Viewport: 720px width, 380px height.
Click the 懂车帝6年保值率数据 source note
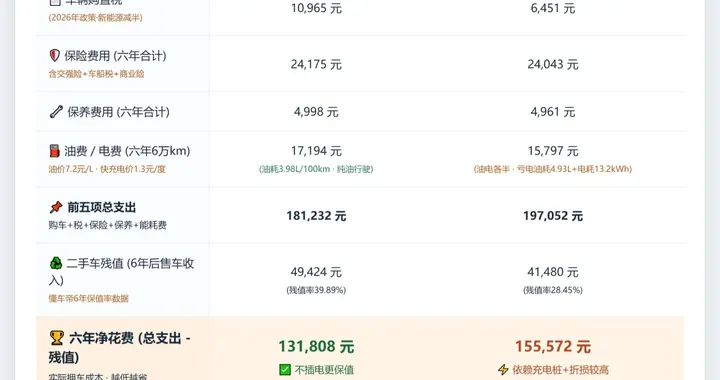[x=89, y=299]
